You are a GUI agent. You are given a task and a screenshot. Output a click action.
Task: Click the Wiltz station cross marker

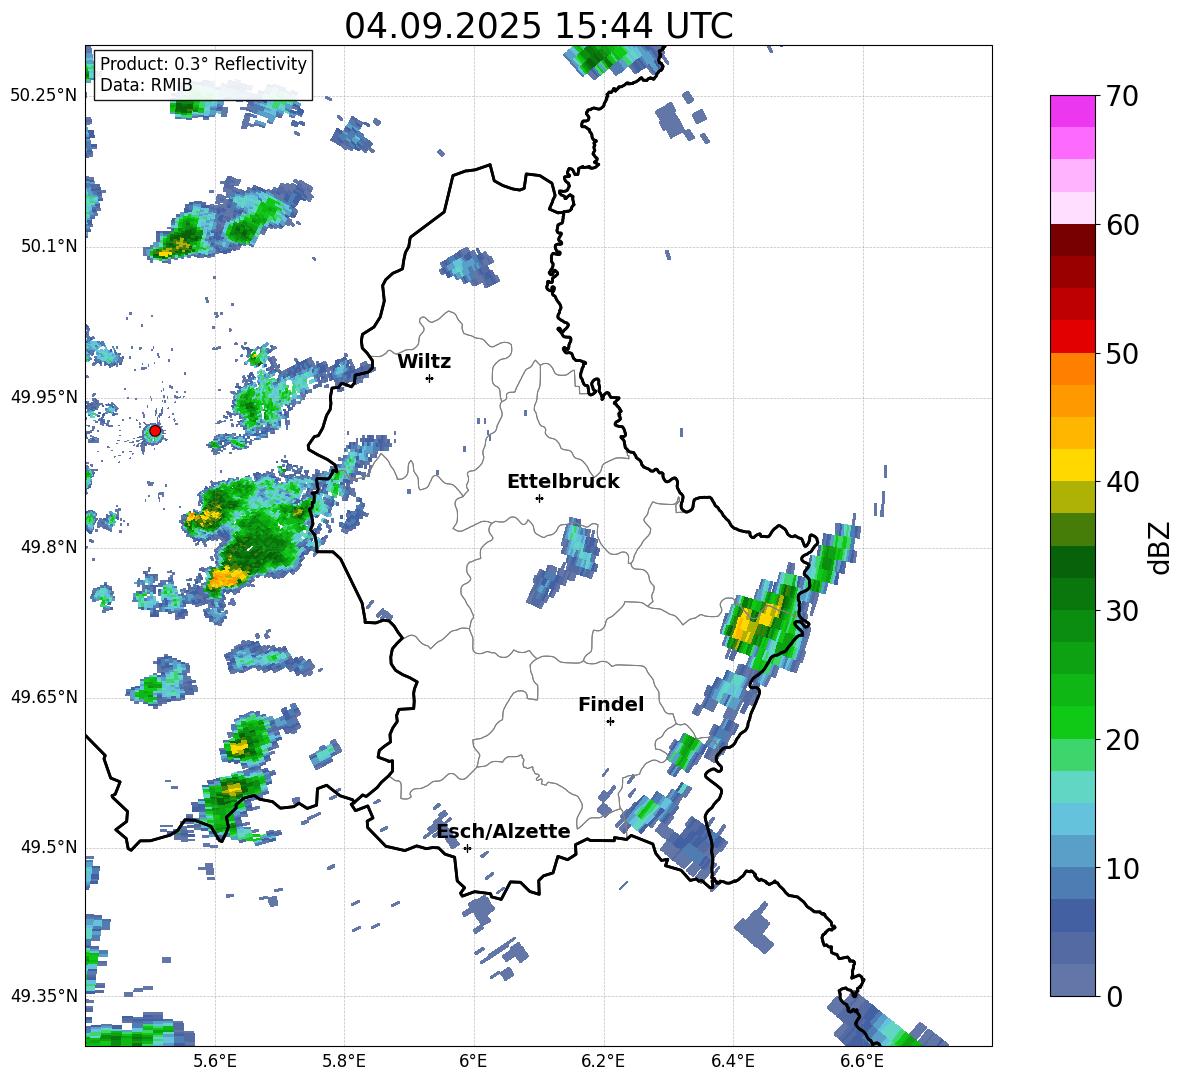(x=430, y=378)
